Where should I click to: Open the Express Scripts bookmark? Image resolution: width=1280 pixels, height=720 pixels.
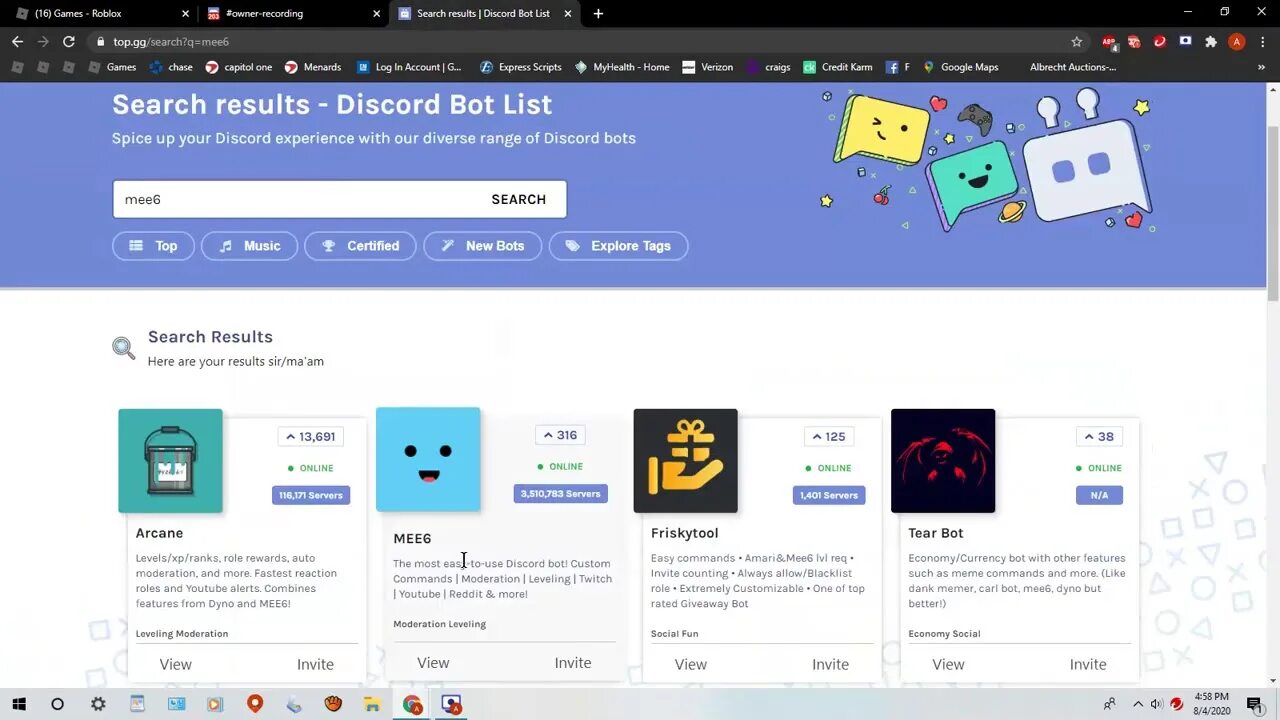pyautogui.click(x=520, y=67)
